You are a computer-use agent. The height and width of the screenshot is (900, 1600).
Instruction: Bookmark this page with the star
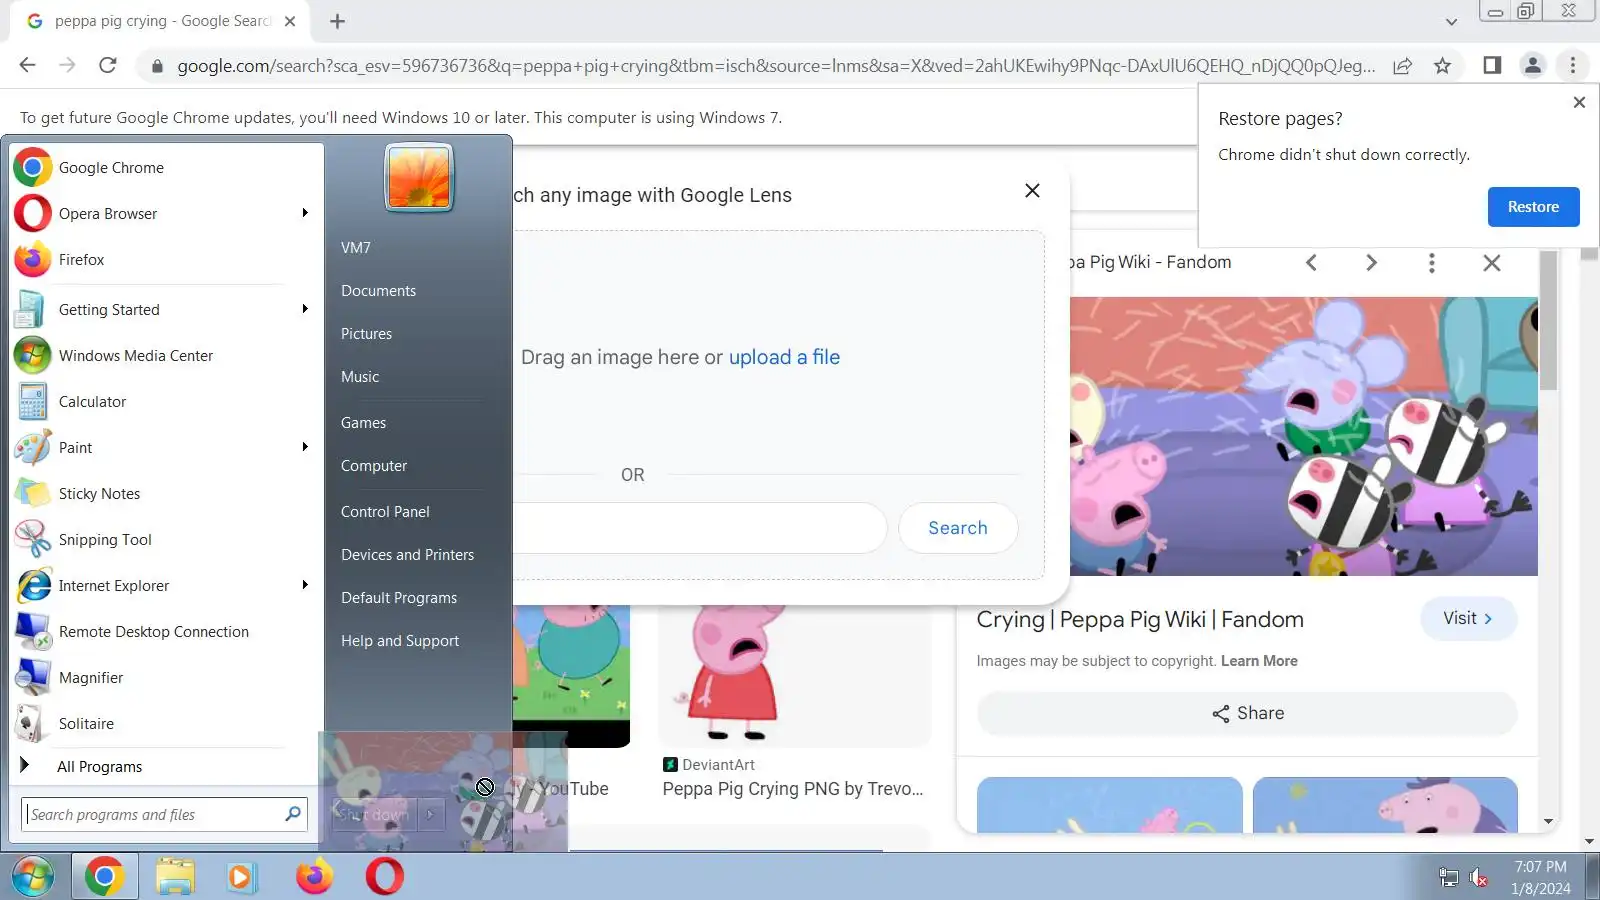[1442, 65]
